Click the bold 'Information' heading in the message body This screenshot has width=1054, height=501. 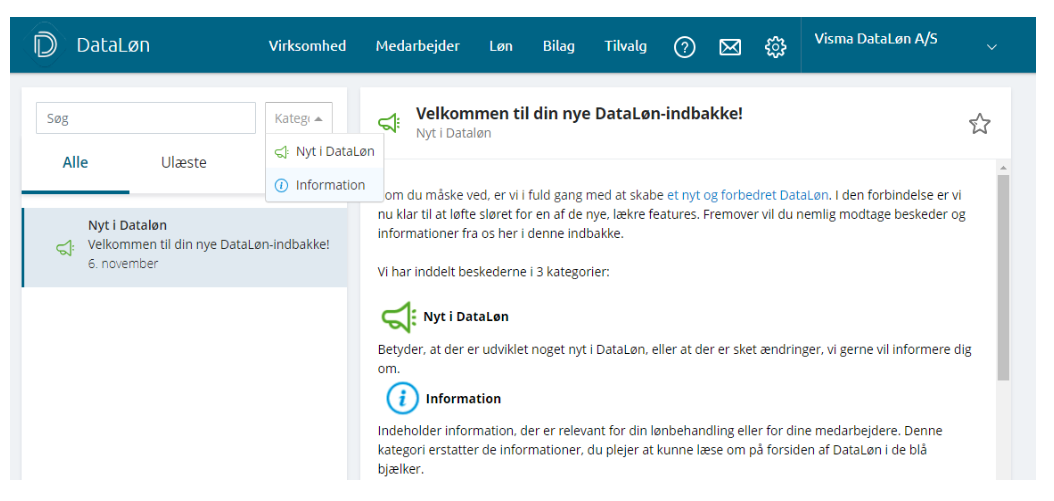pos(463,399)
